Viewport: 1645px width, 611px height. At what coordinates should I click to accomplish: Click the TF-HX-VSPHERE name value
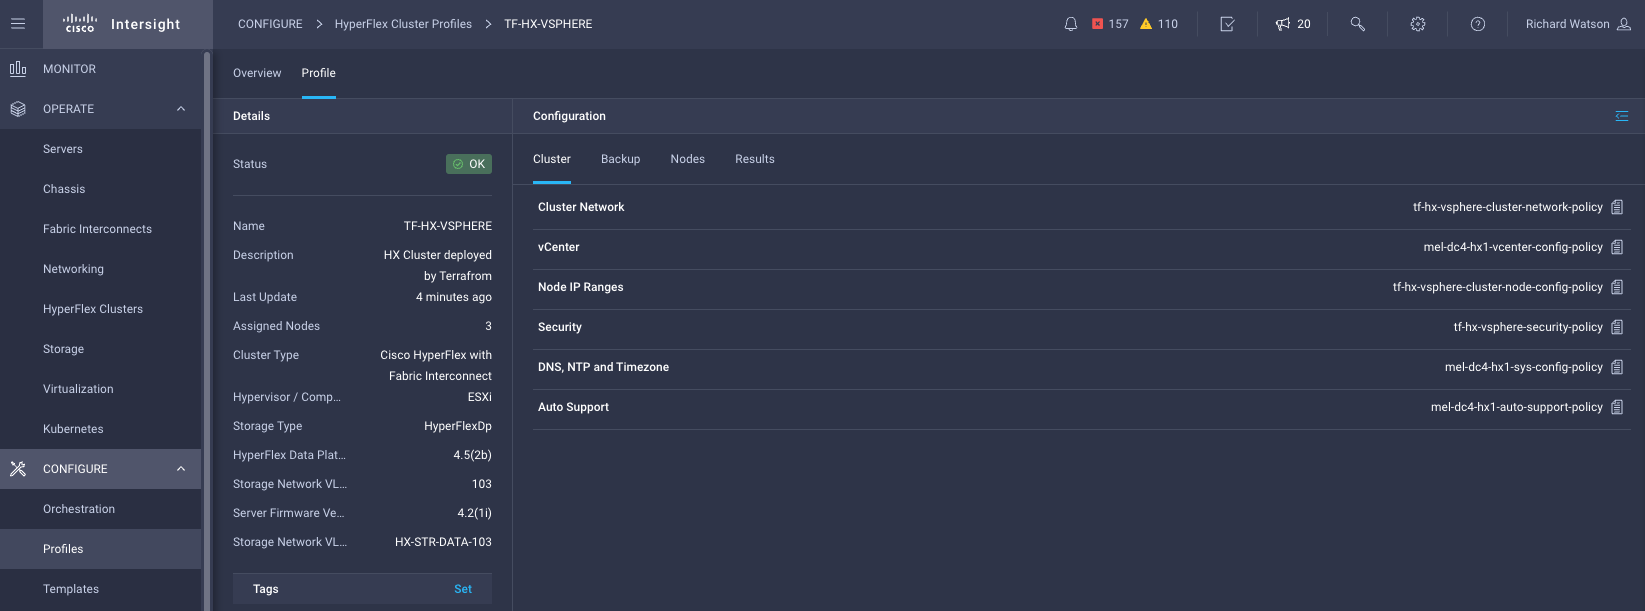pos(448,226)
